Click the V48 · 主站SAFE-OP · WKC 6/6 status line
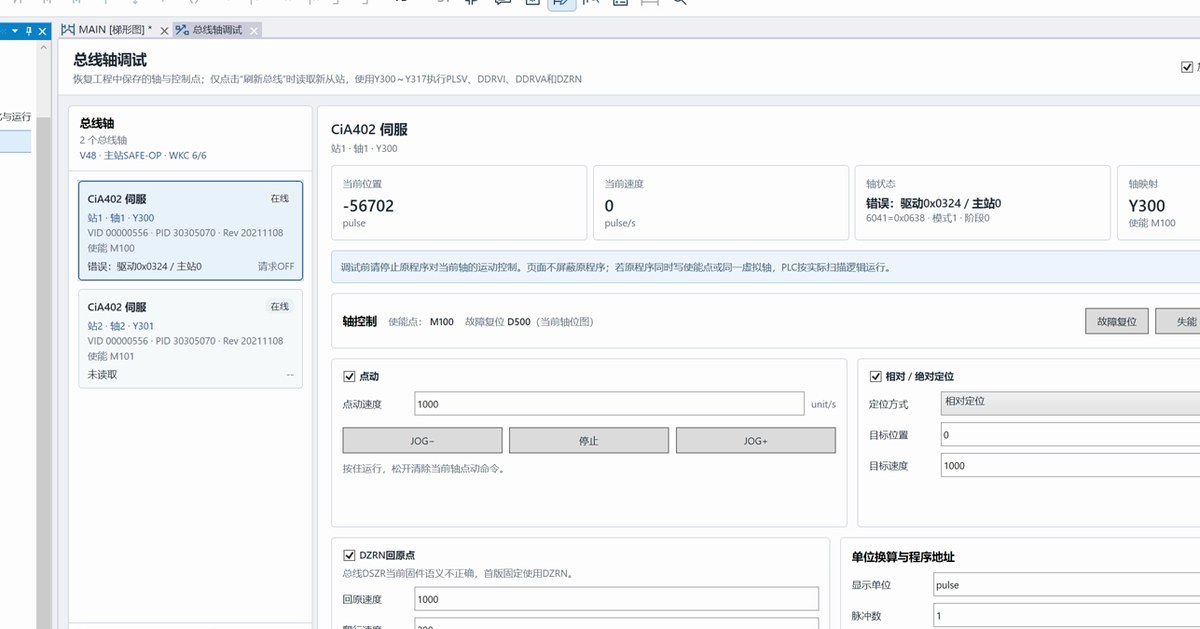This screenshot has width=1200, height=629. click(143, 156)
